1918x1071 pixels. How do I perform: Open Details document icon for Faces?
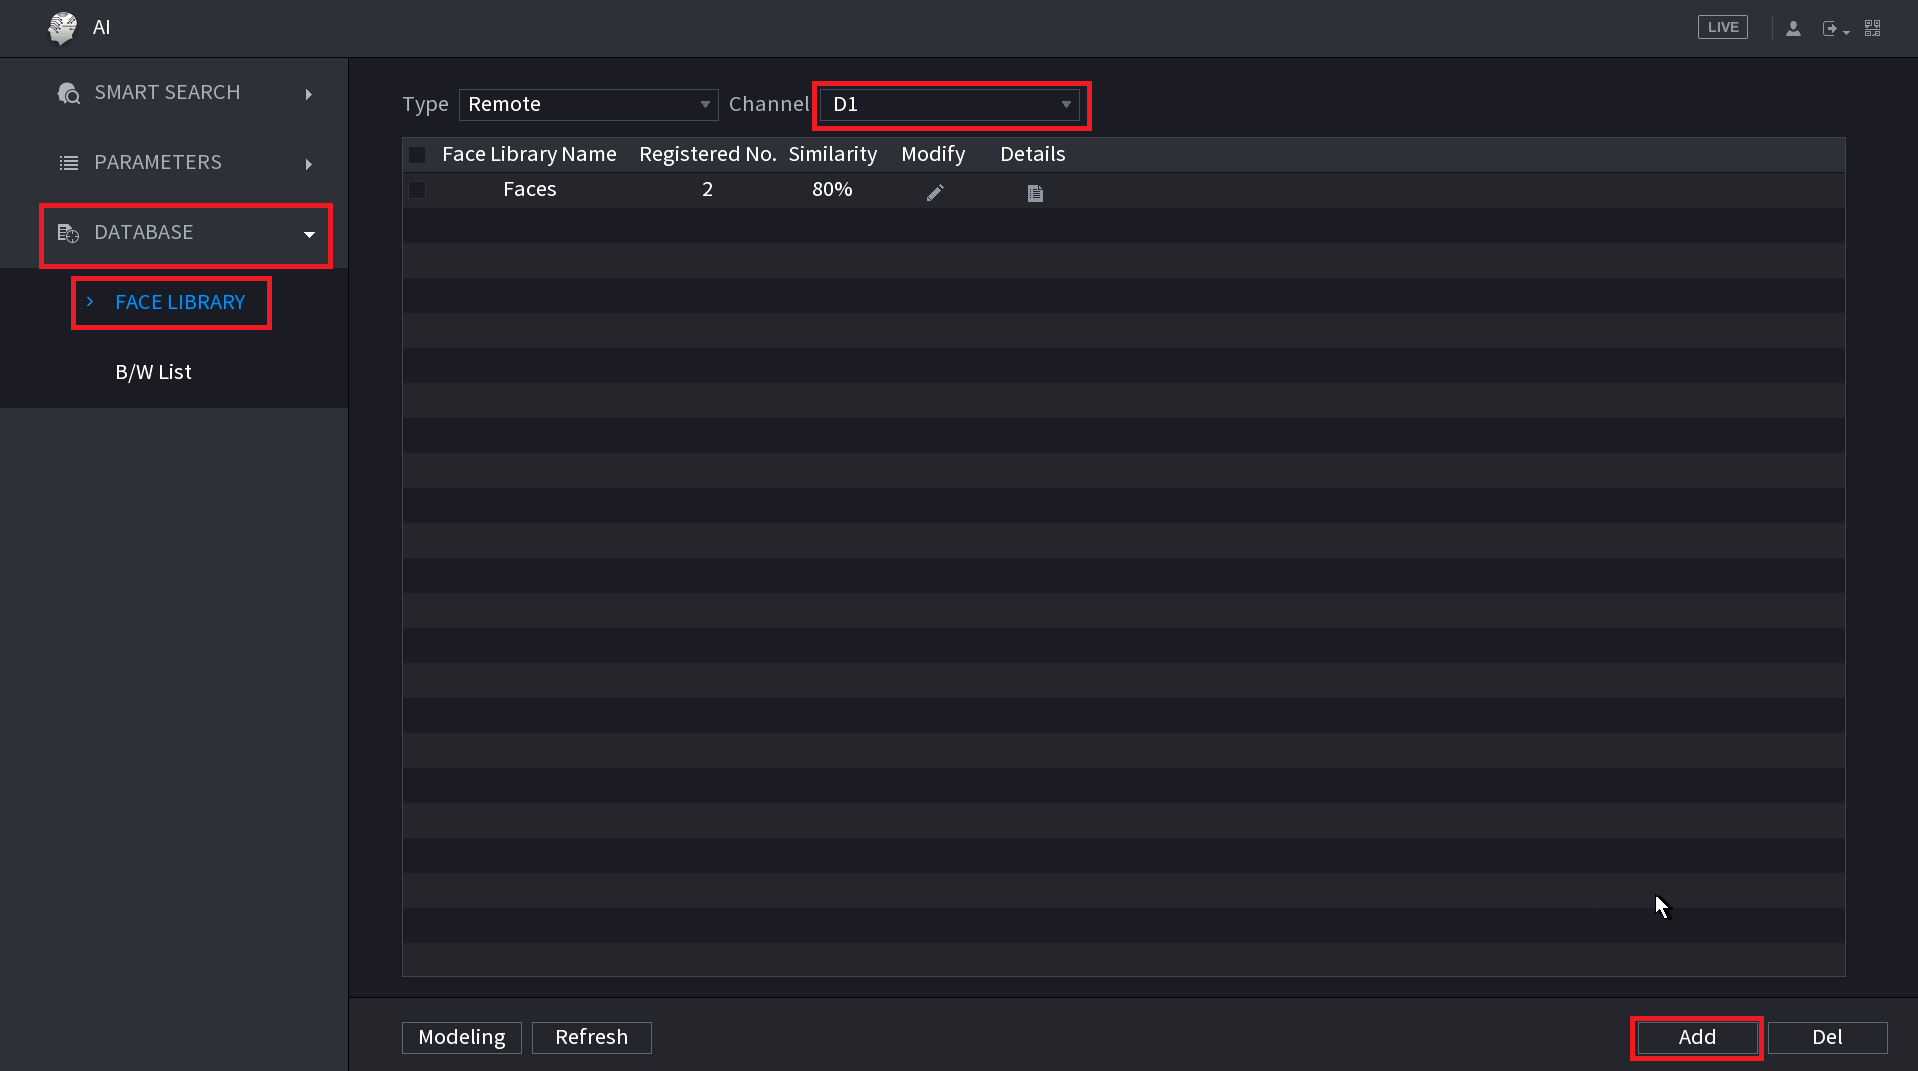point(1035,192)
